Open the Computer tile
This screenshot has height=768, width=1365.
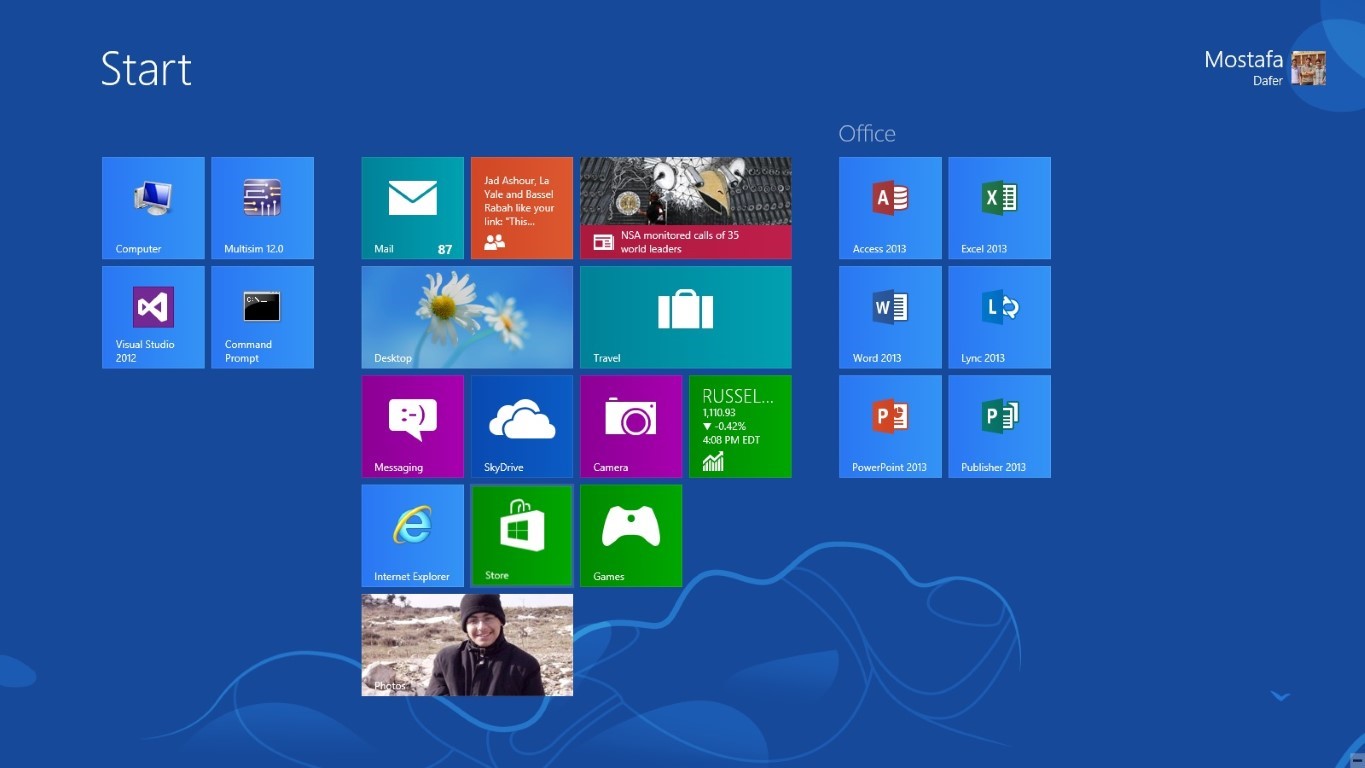point(153,208)
